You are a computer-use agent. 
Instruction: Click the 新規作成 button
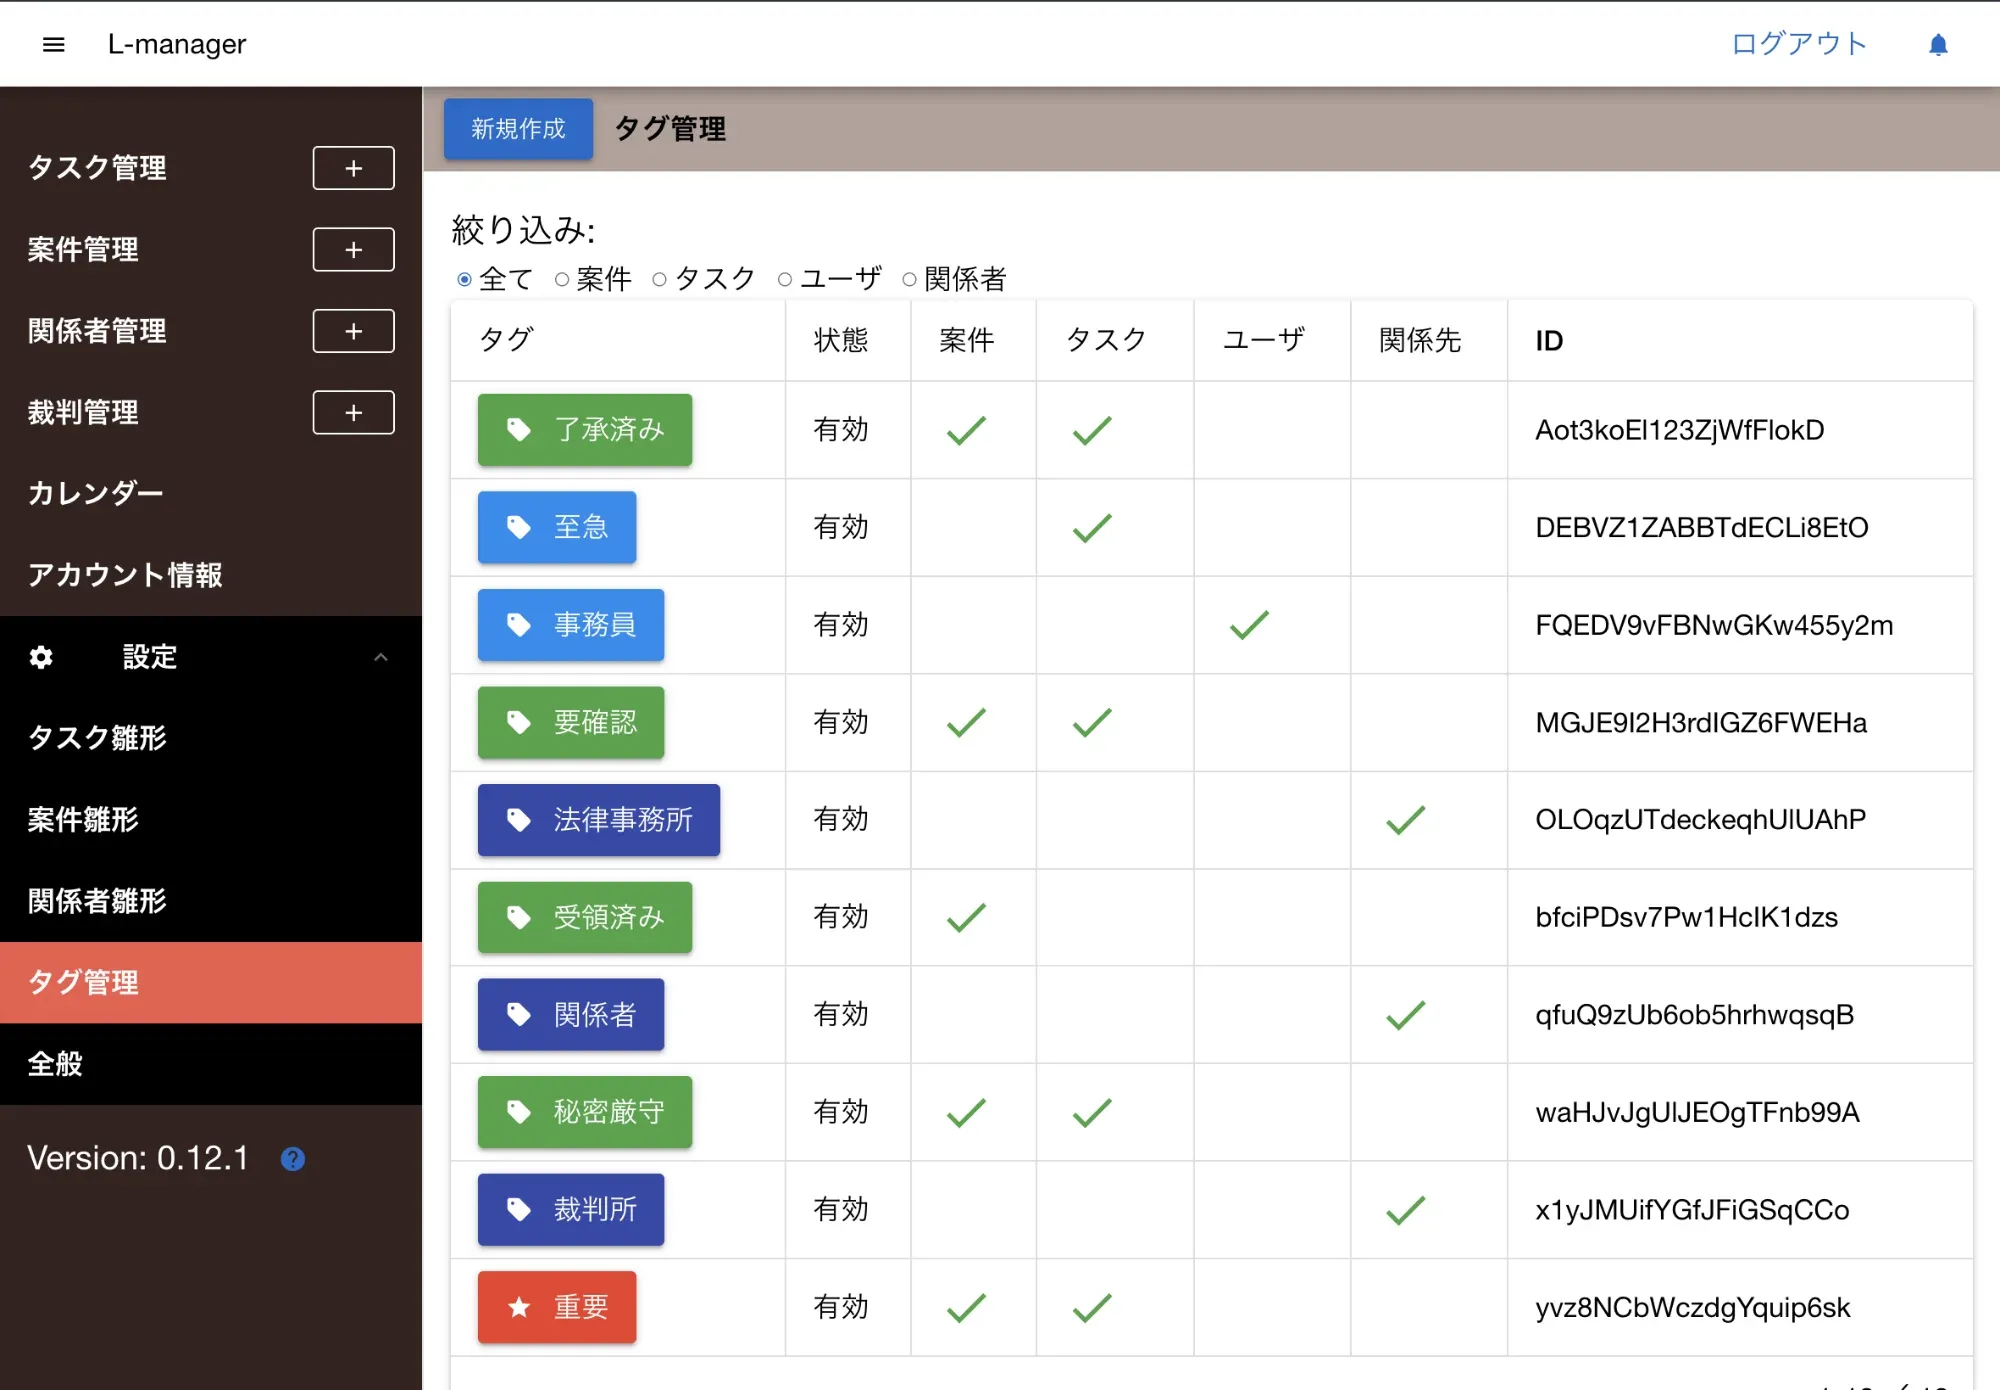click(x=518, y=129)
